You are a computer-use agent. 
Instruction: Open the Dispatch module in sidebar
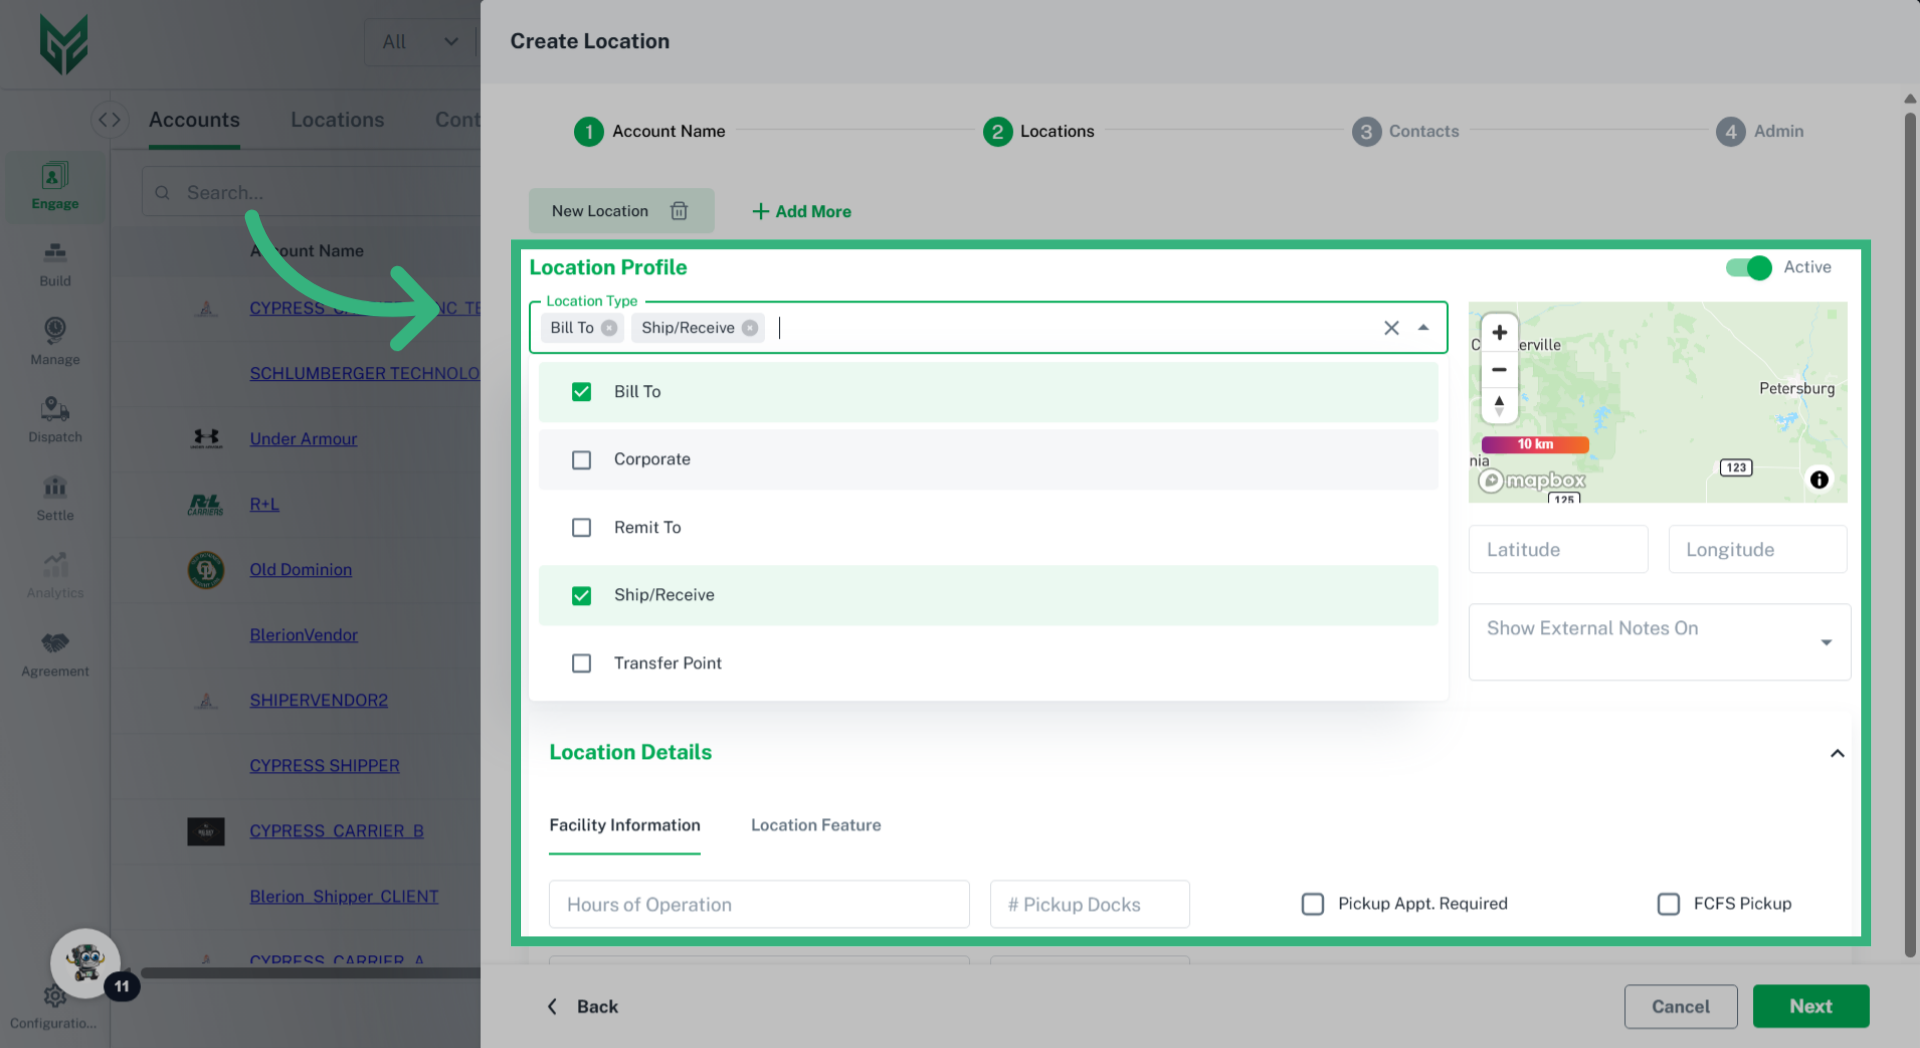55,419
